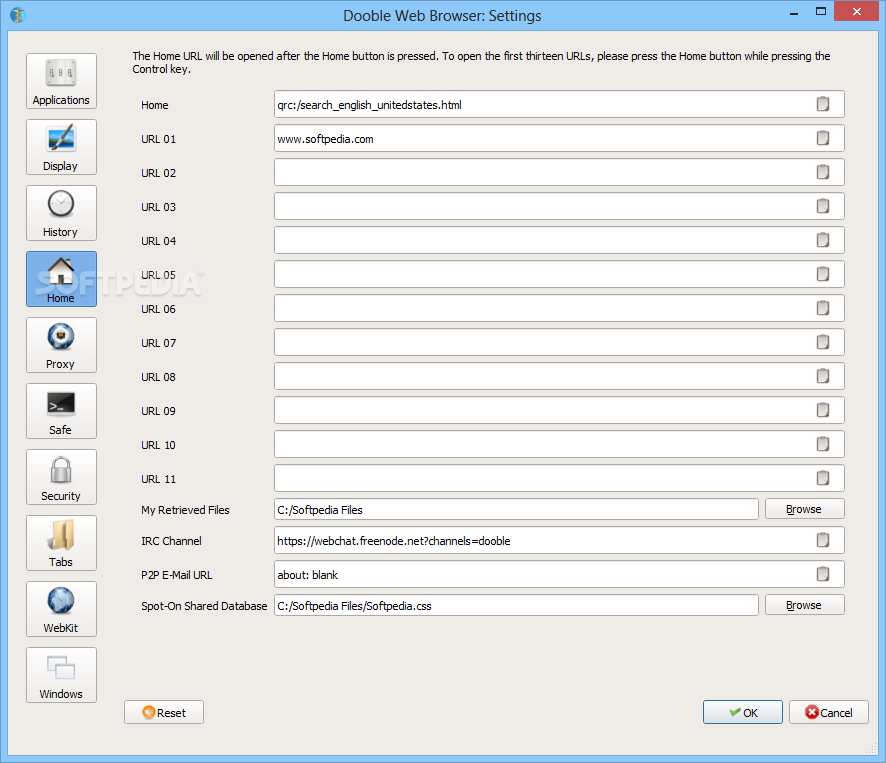Click the paste icon in URL 05 field
Image resolution: width=886 pixels, height=763 pixels.
pyautogui.click(x=823, y=274)
